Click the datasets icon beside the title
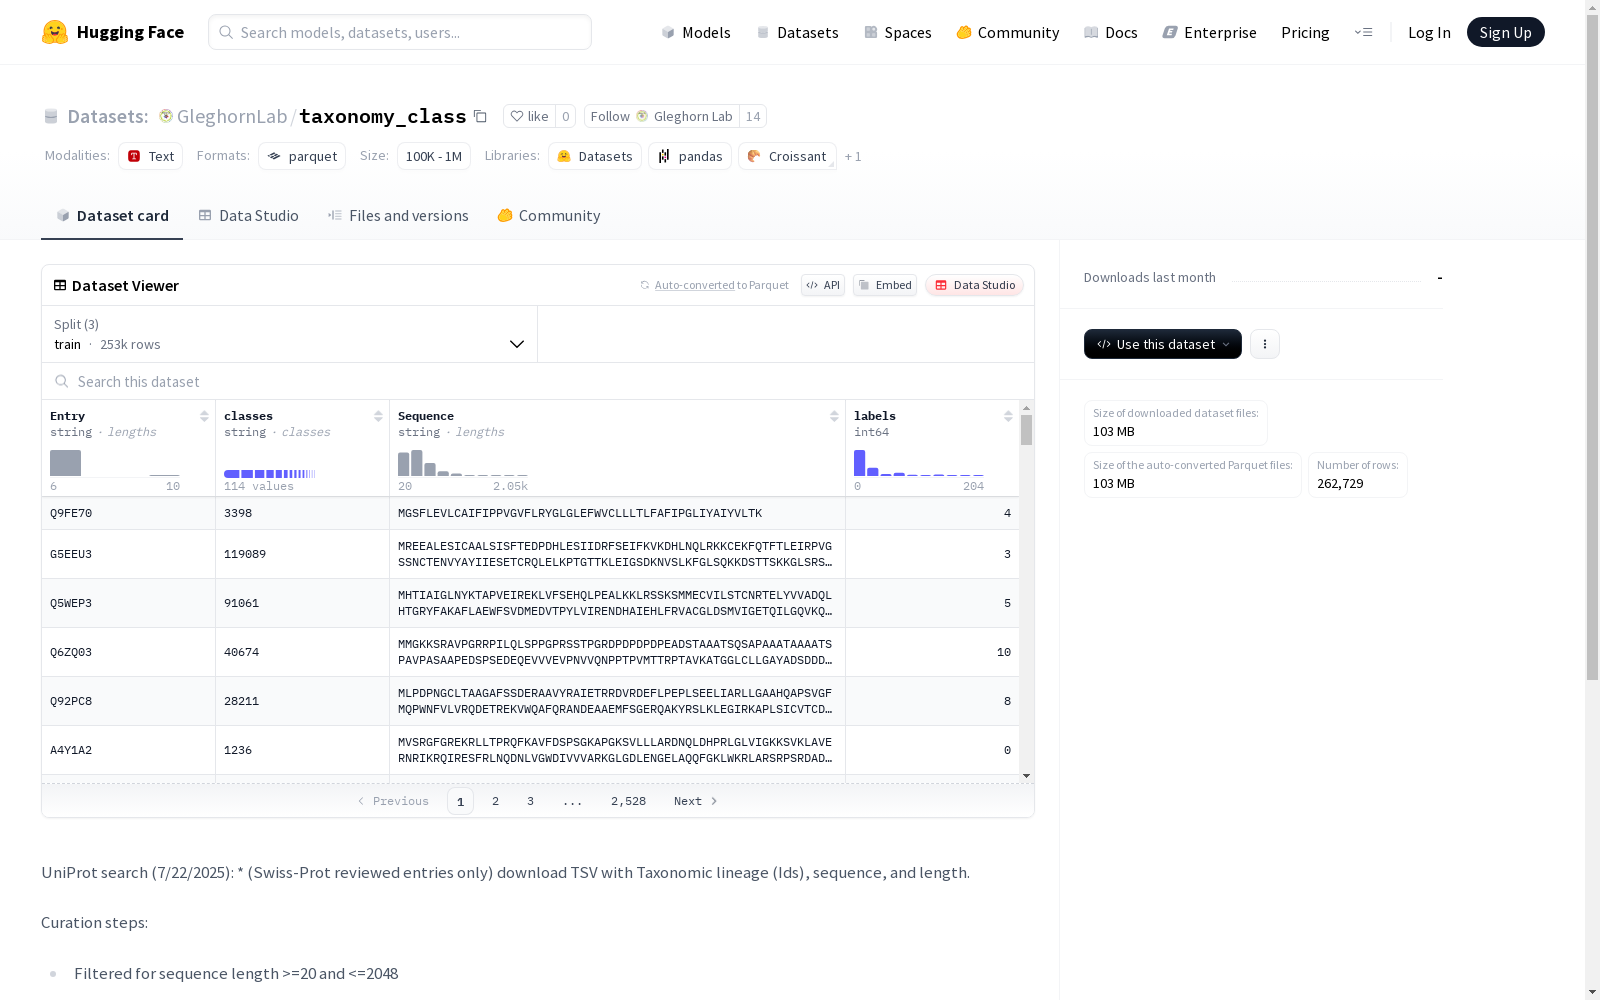The height and width of the screenshot is (1000, 1600). click(x=51, y=116)
